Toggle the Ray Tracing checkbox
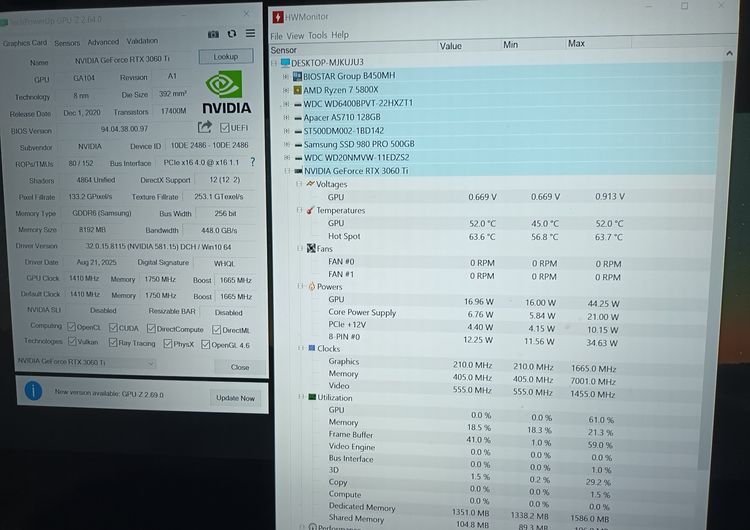 tap(113, 342)
